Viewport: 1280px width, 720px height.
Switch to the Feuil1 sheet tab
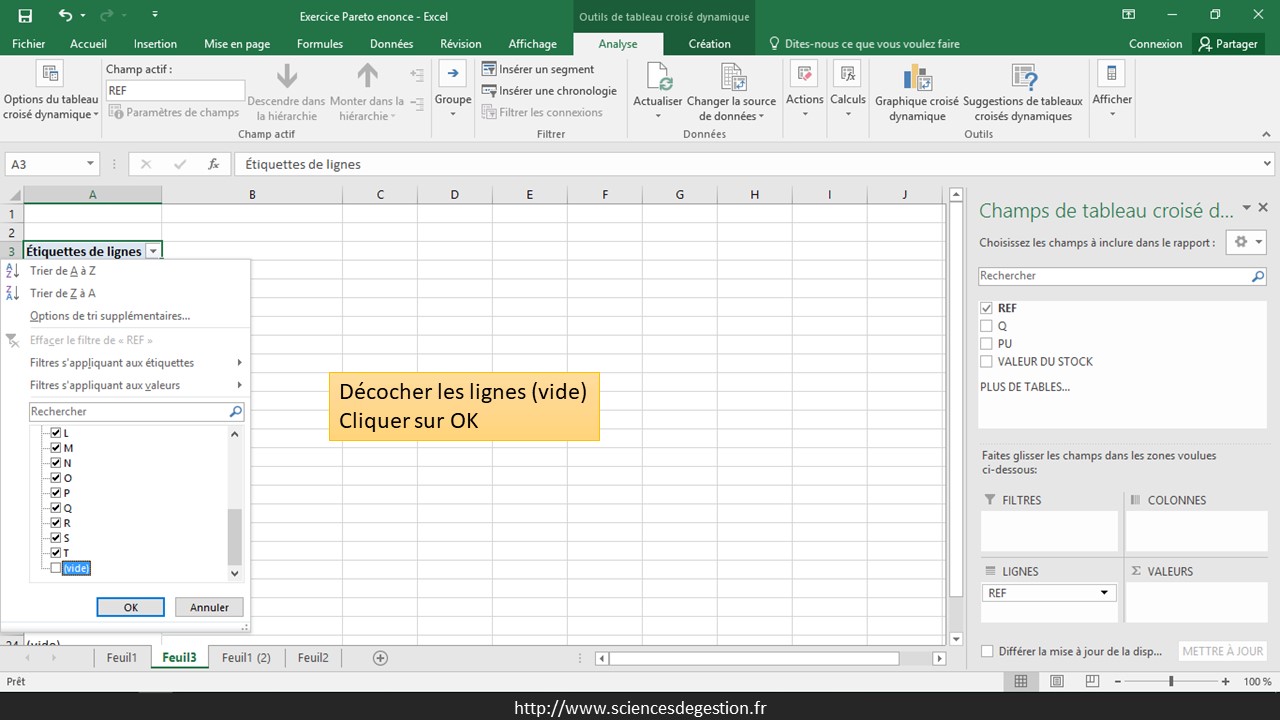(x=122, y=658)
